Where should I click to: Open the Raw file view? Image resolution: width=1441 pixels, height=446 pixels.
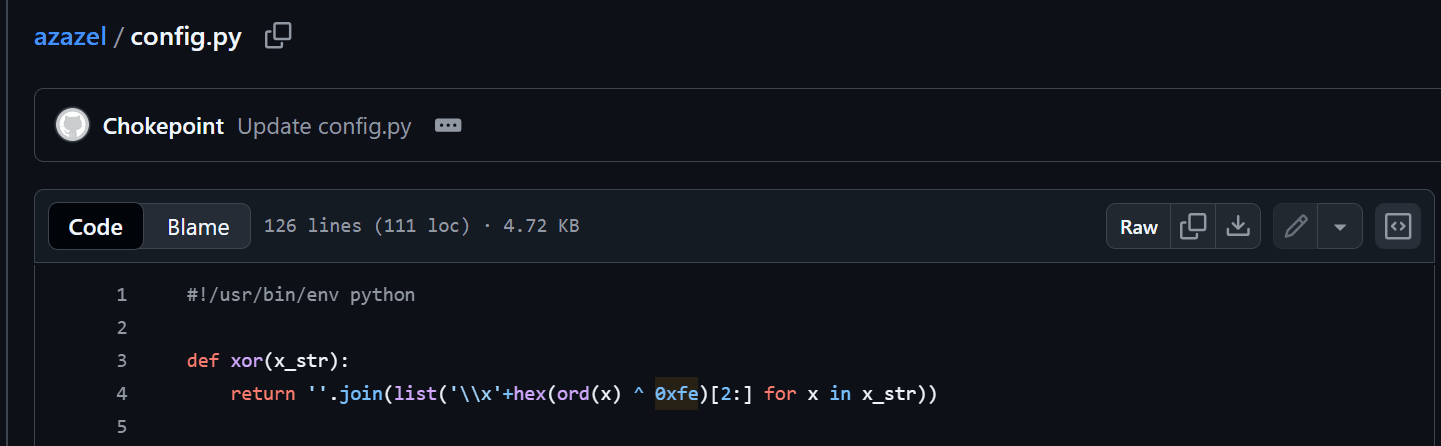tap(1138, 226)
